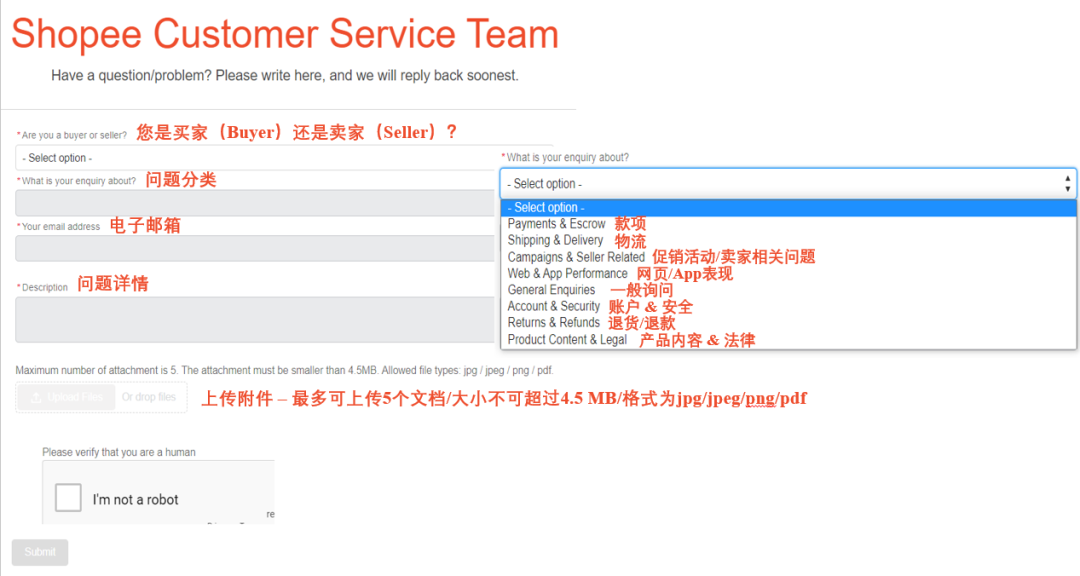Select 'Returns & Refunds' option
Screen dimensions: 1080x576
pyautogui.click(x=553, y=322)
